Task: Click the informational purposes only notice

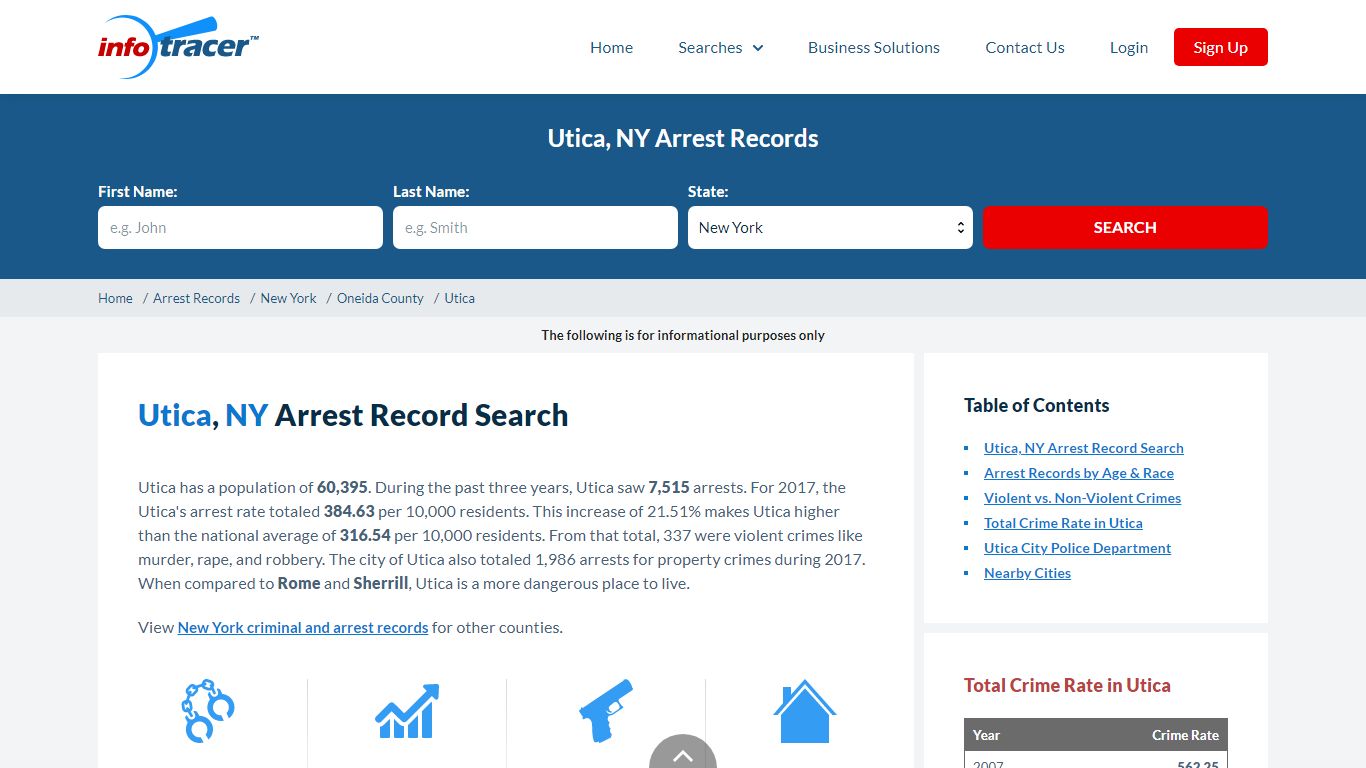Action: point(683,335)
